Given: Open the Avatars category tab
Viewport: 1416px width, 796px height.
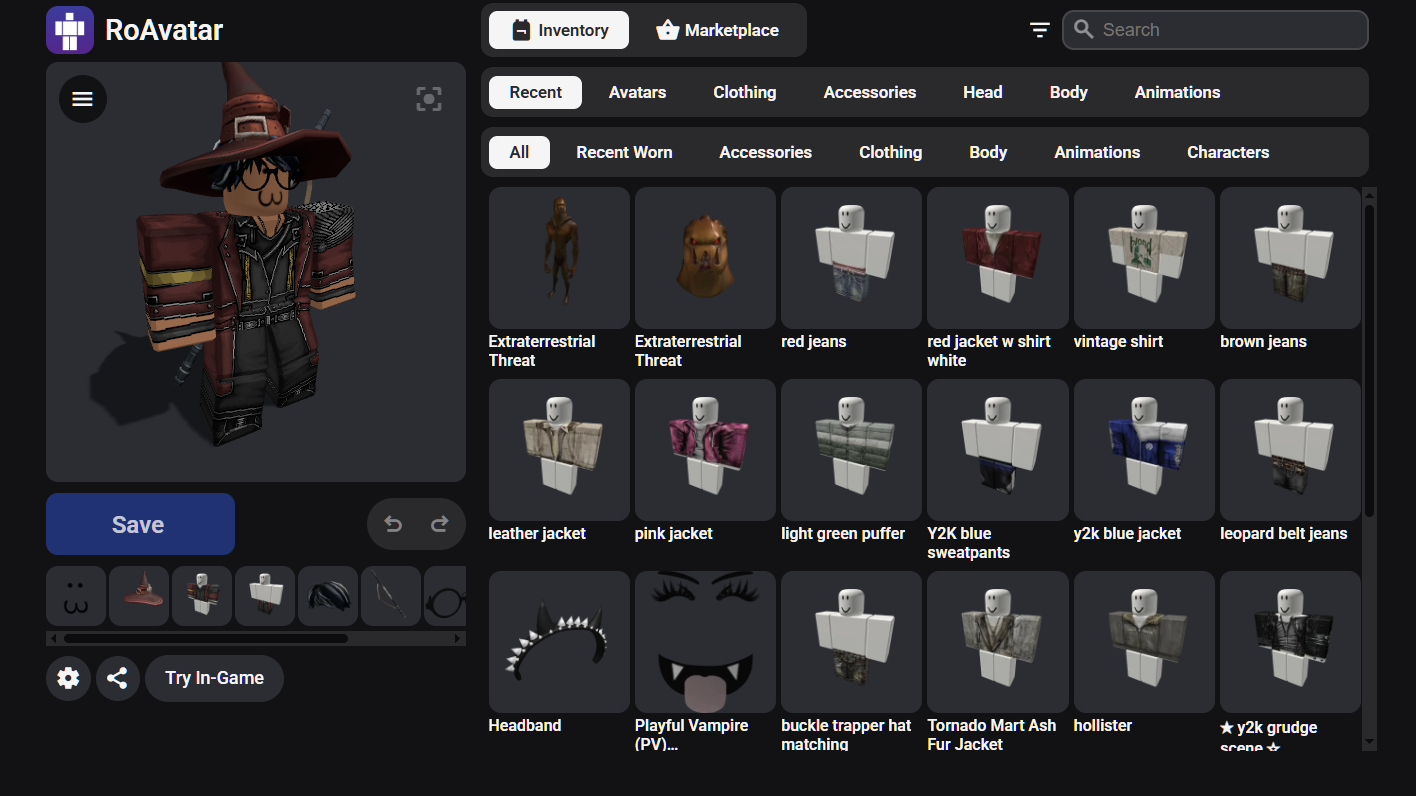Looking at the screenshot, I should 637,92.
